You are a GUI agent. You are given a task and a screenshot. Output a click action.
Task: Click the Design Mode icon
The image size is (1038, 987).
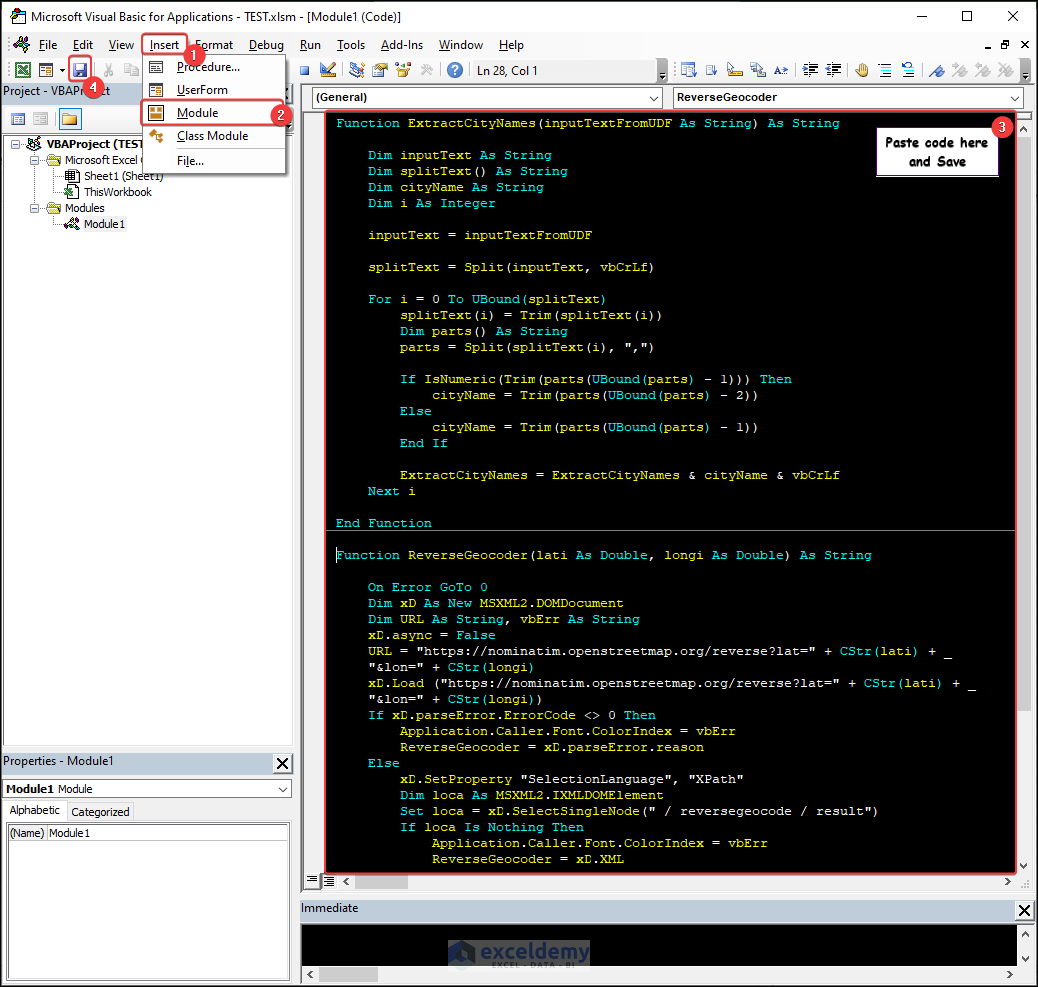328,70
